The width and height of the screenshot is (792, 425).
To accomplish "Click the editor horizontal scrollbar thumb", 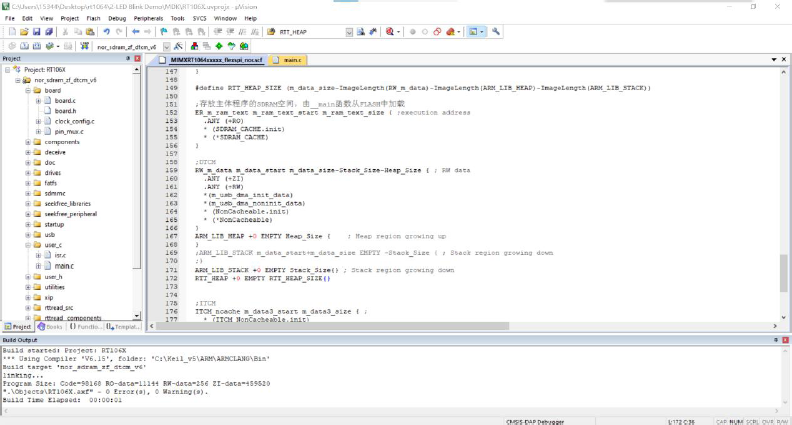I will (332, 326).
